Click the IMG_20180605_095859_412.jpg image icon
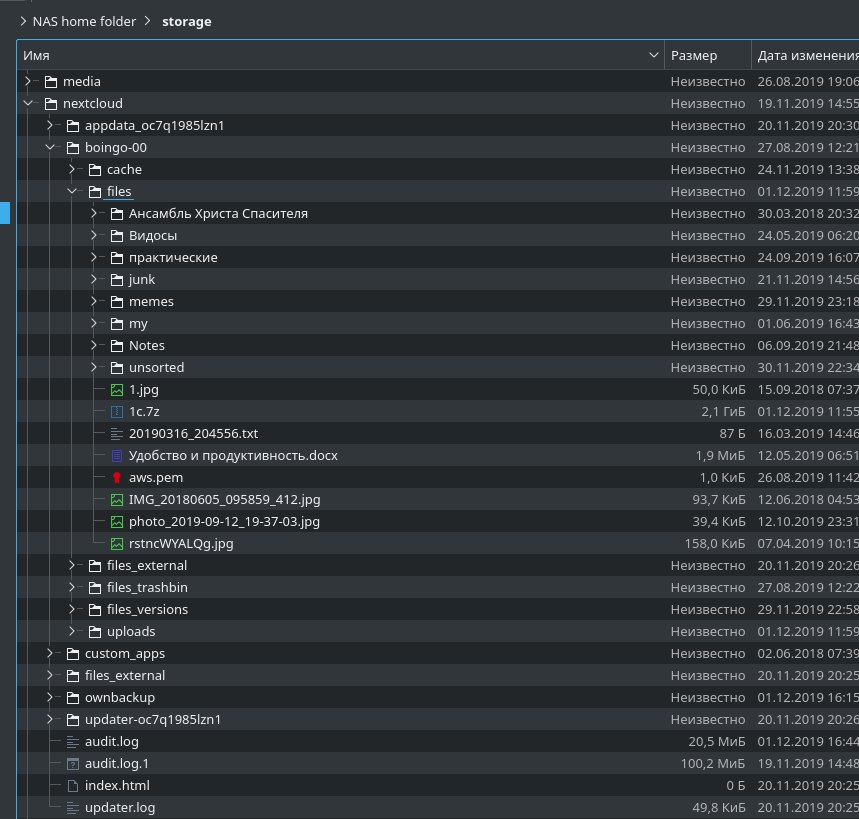859x819 pixels. point(117,500)
